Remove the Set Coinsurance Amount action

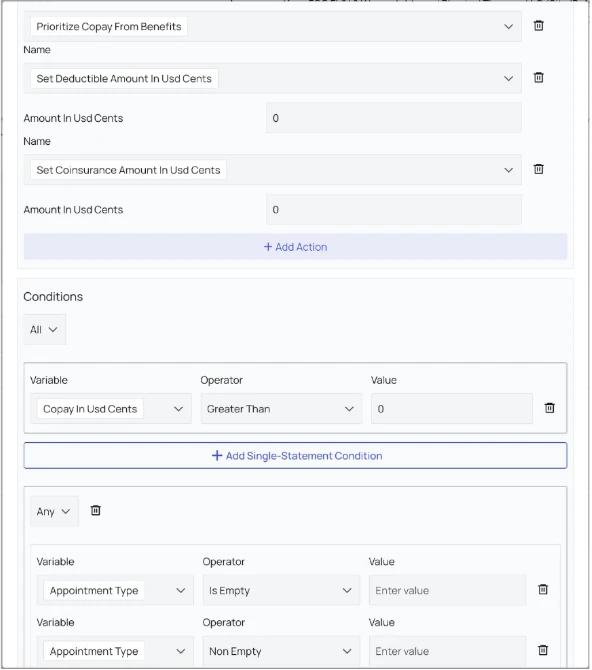click(539, 169)
